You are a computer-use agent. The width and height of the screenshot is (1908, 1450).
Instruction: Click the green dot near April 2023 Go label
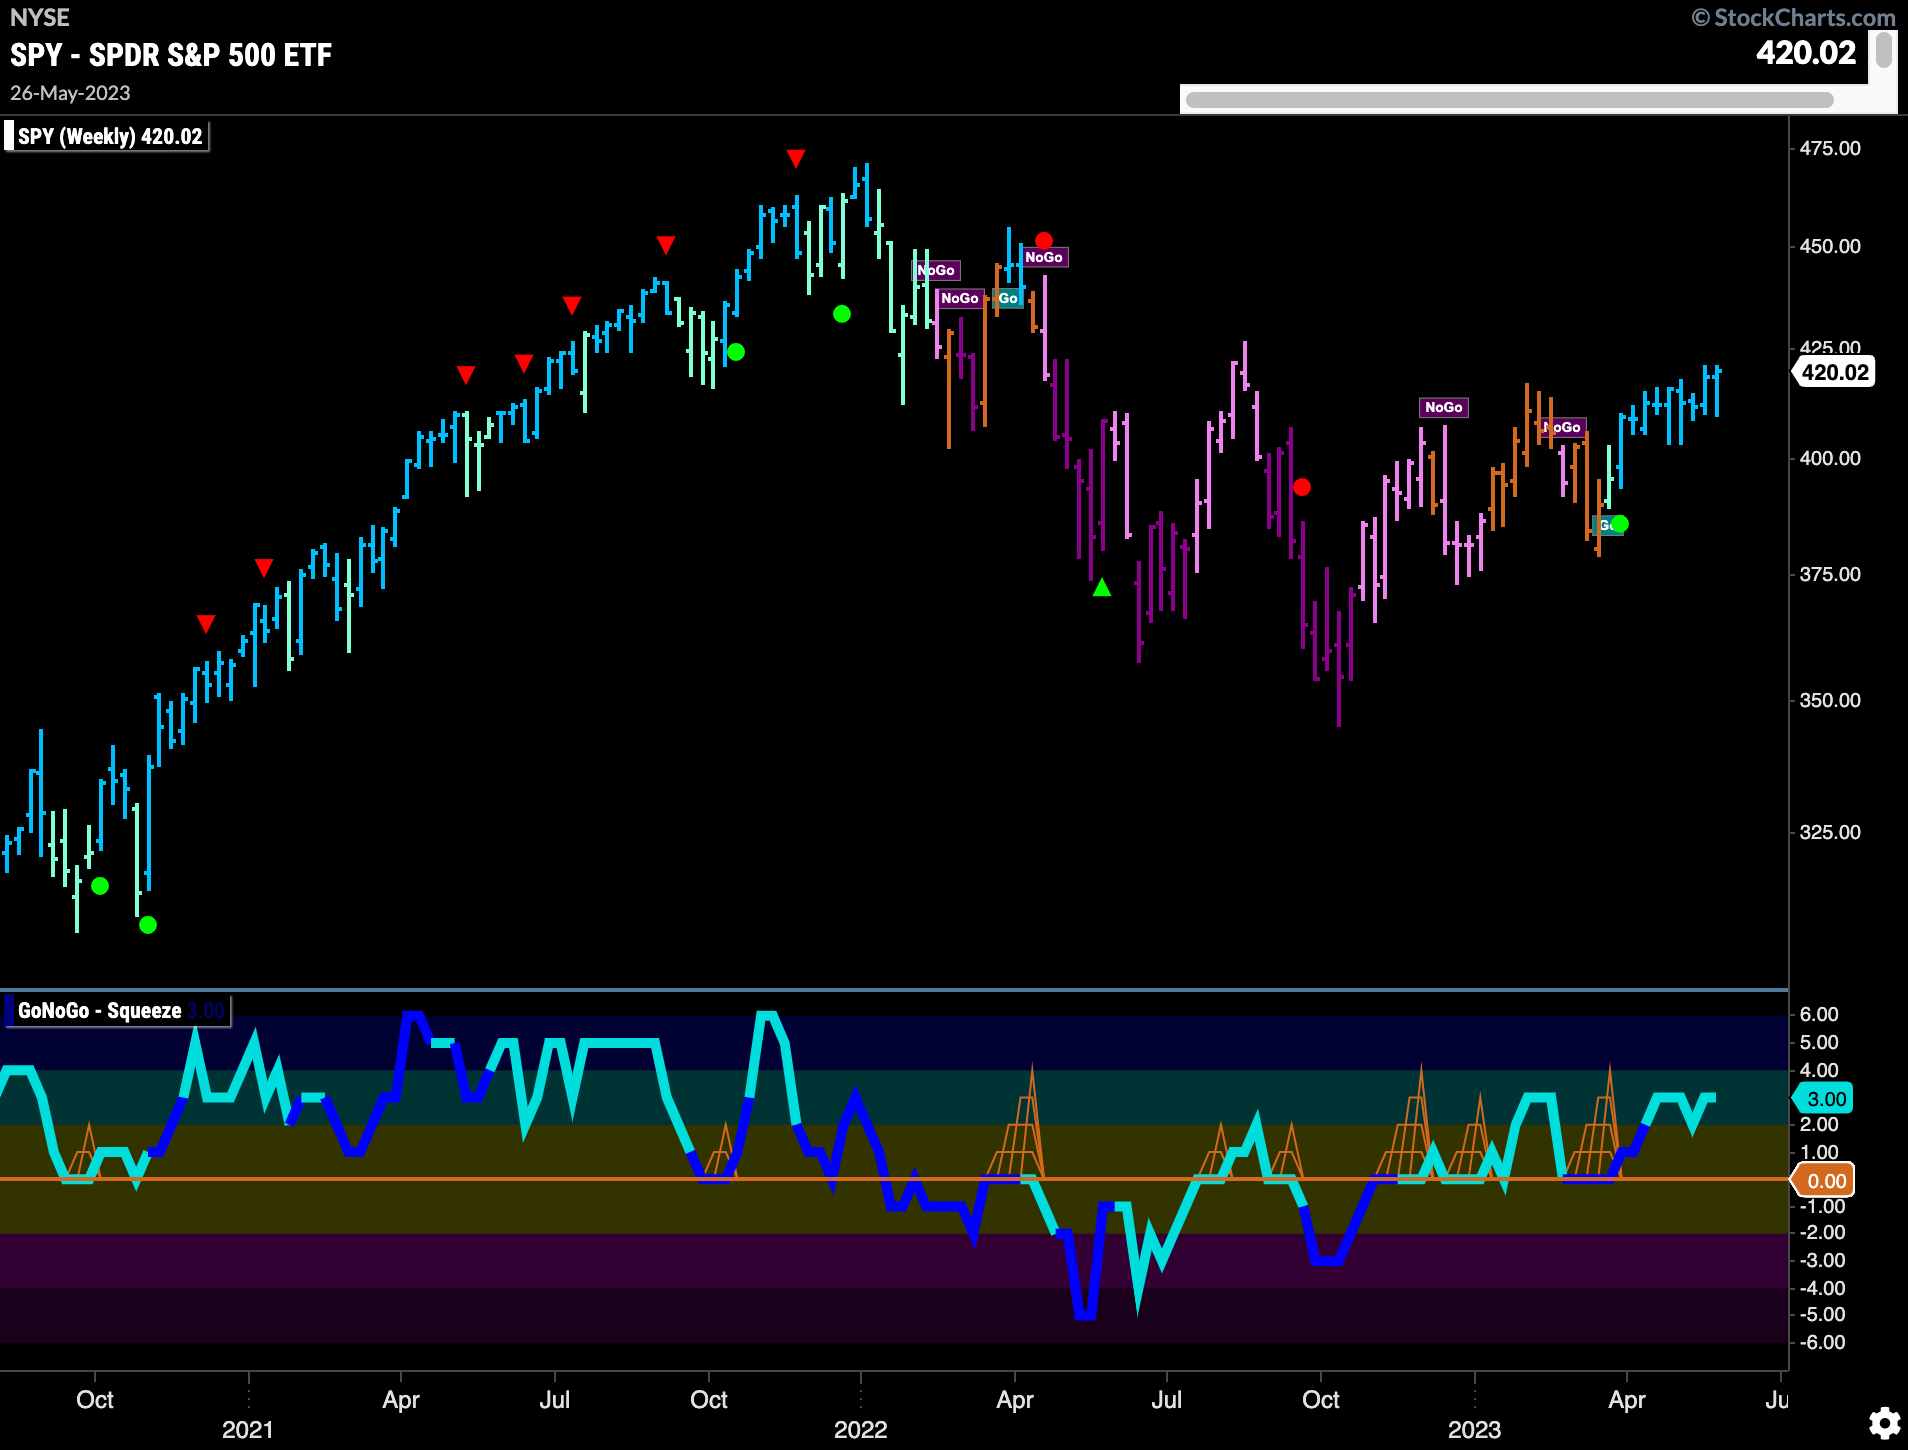(x=1620, y=524)
